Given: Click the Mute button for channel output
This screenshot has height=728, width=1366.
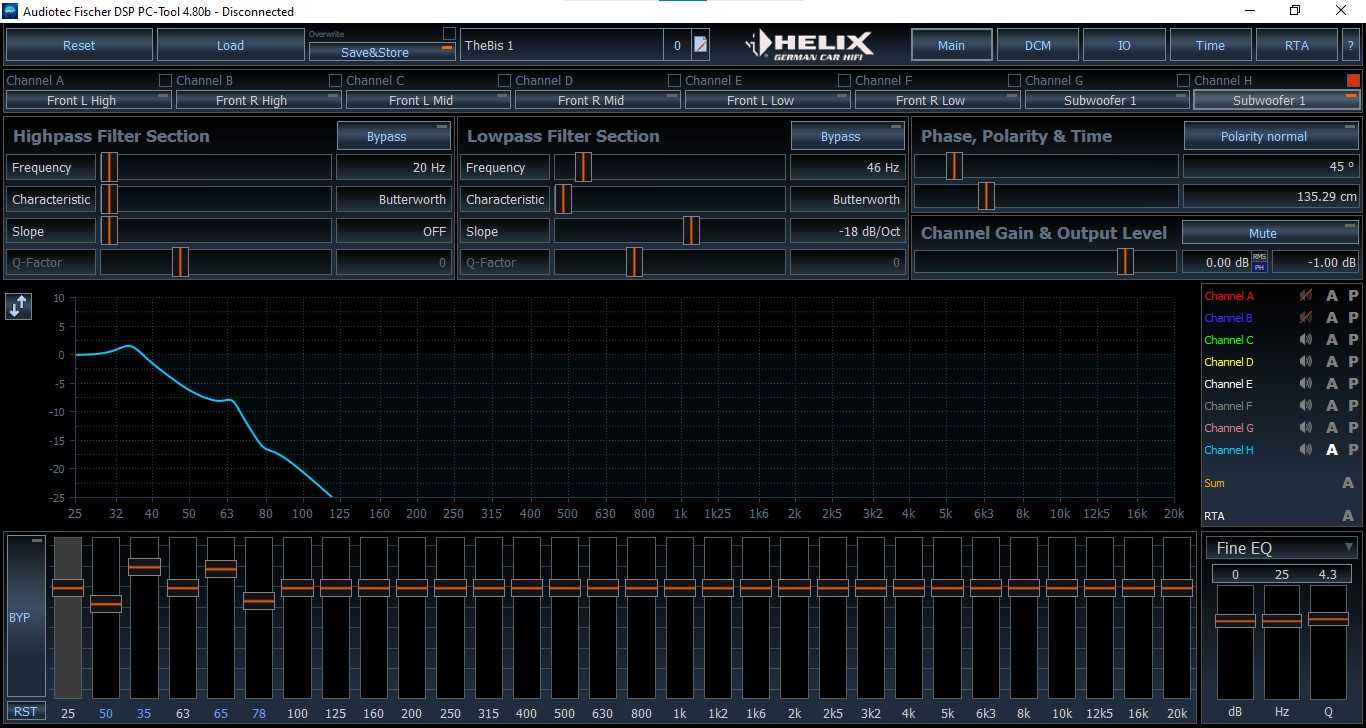Looking at the screenshot, I should click(1272, 233).
